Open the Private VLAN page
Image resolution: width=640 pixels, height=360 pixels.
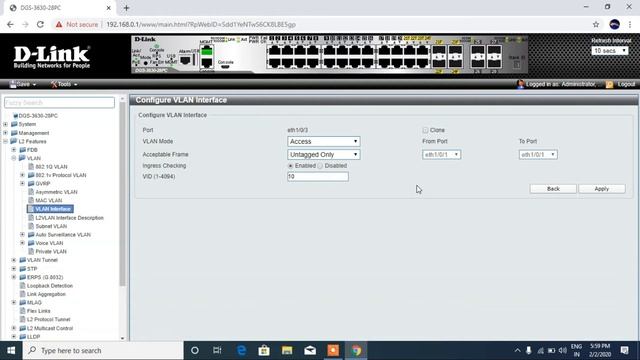point(51,251)
